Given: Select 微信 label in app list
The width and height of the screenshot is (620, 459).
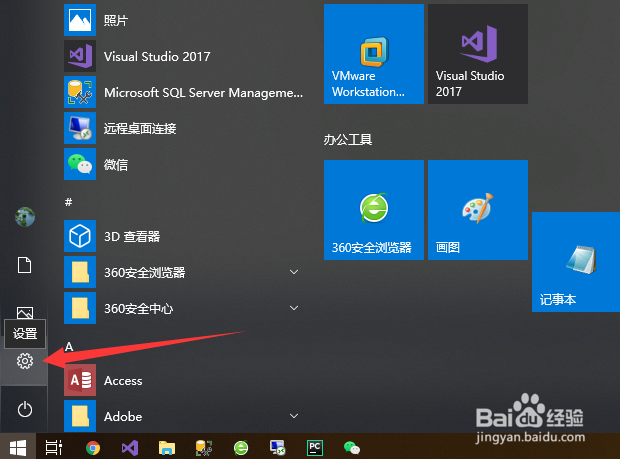Looking at the screenshot, I should 116,164.
